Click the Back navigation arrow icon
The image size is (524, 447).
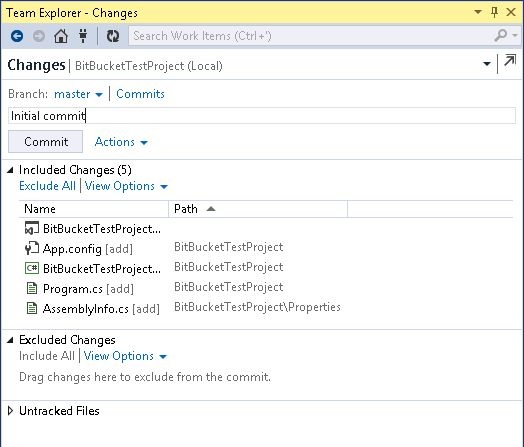point(17,36)
